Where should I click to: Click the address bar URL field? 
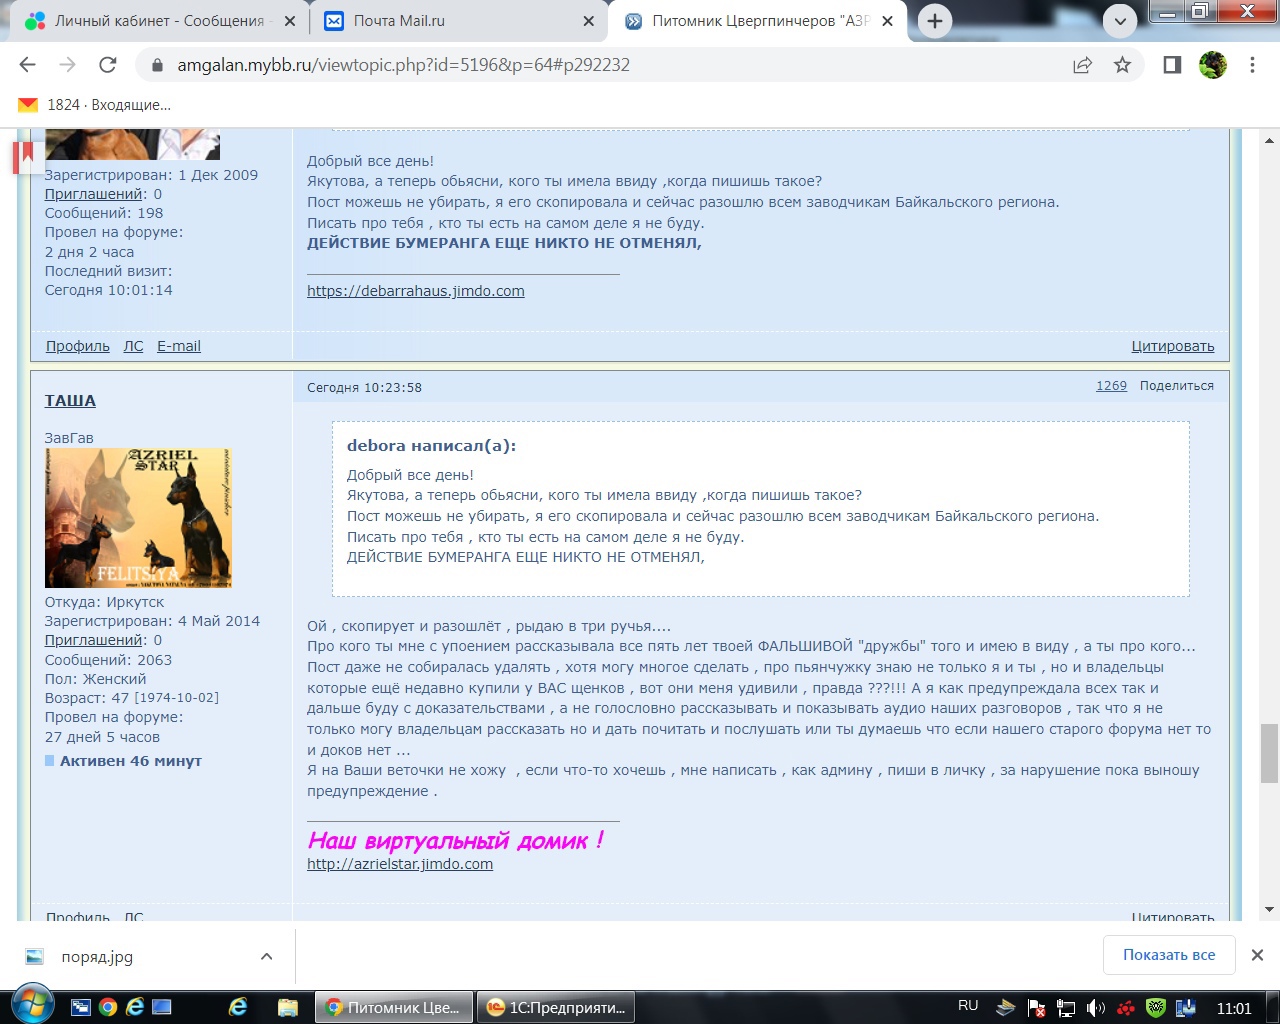pos(600,65)
